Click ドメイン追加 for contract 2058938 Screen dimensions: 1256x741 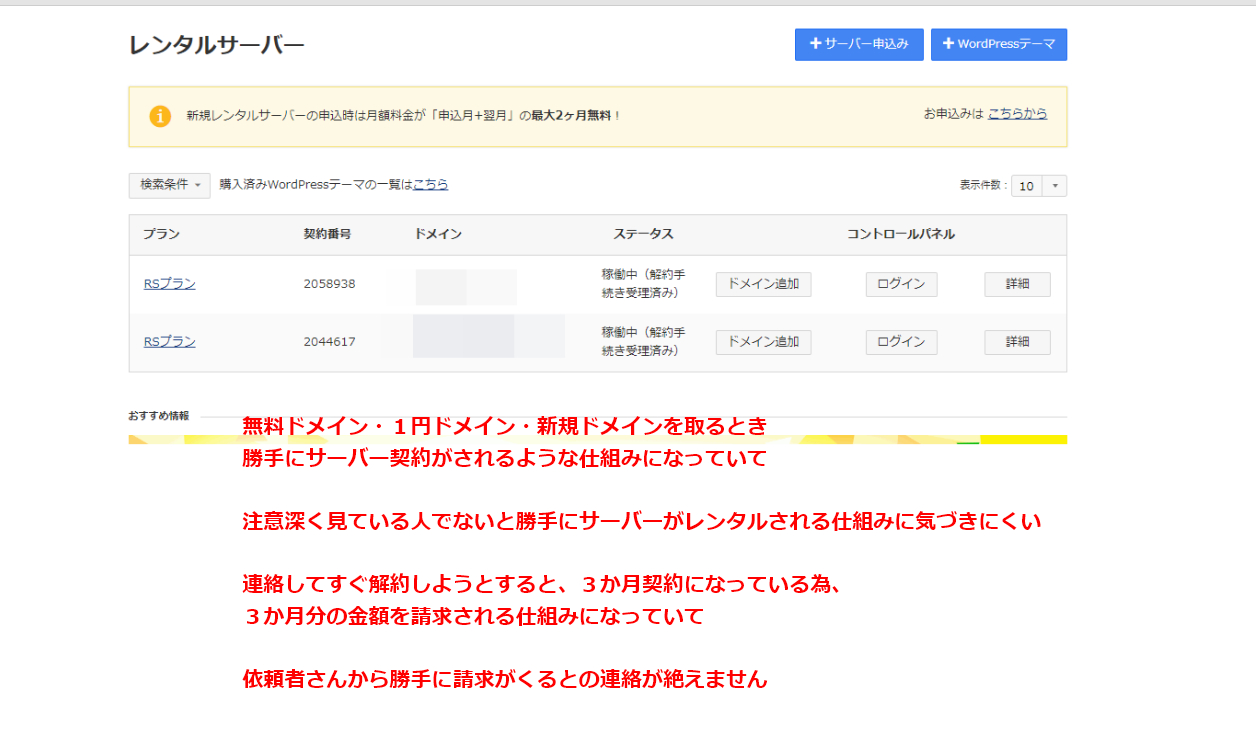click(x=763, y=284)
